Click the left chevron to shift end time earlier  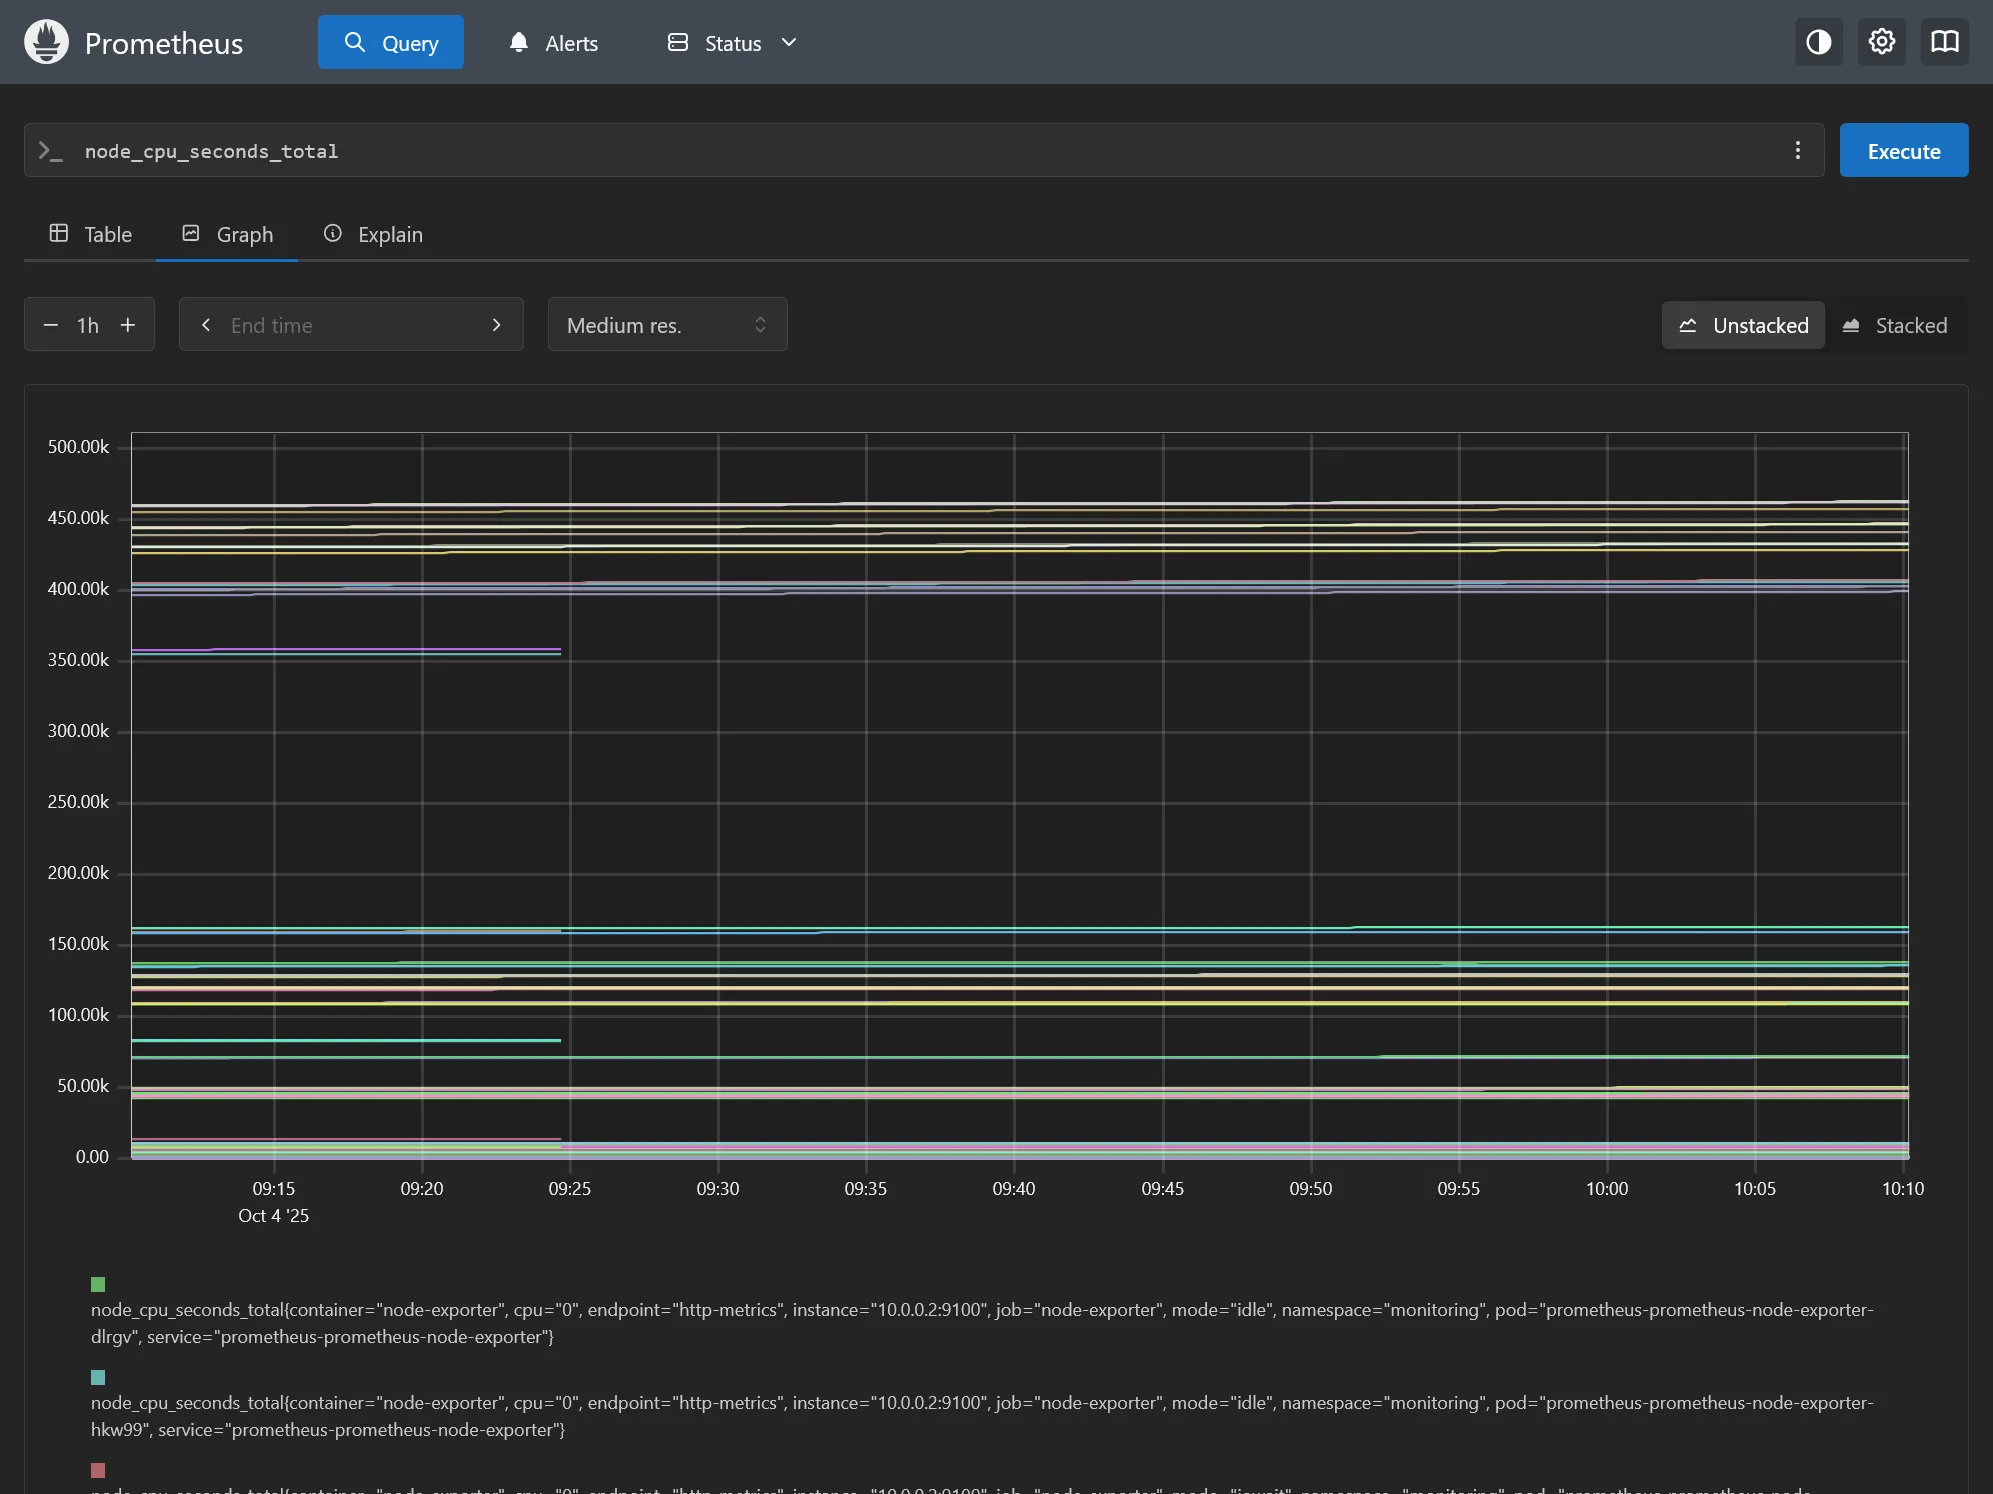tap(206, 324)
